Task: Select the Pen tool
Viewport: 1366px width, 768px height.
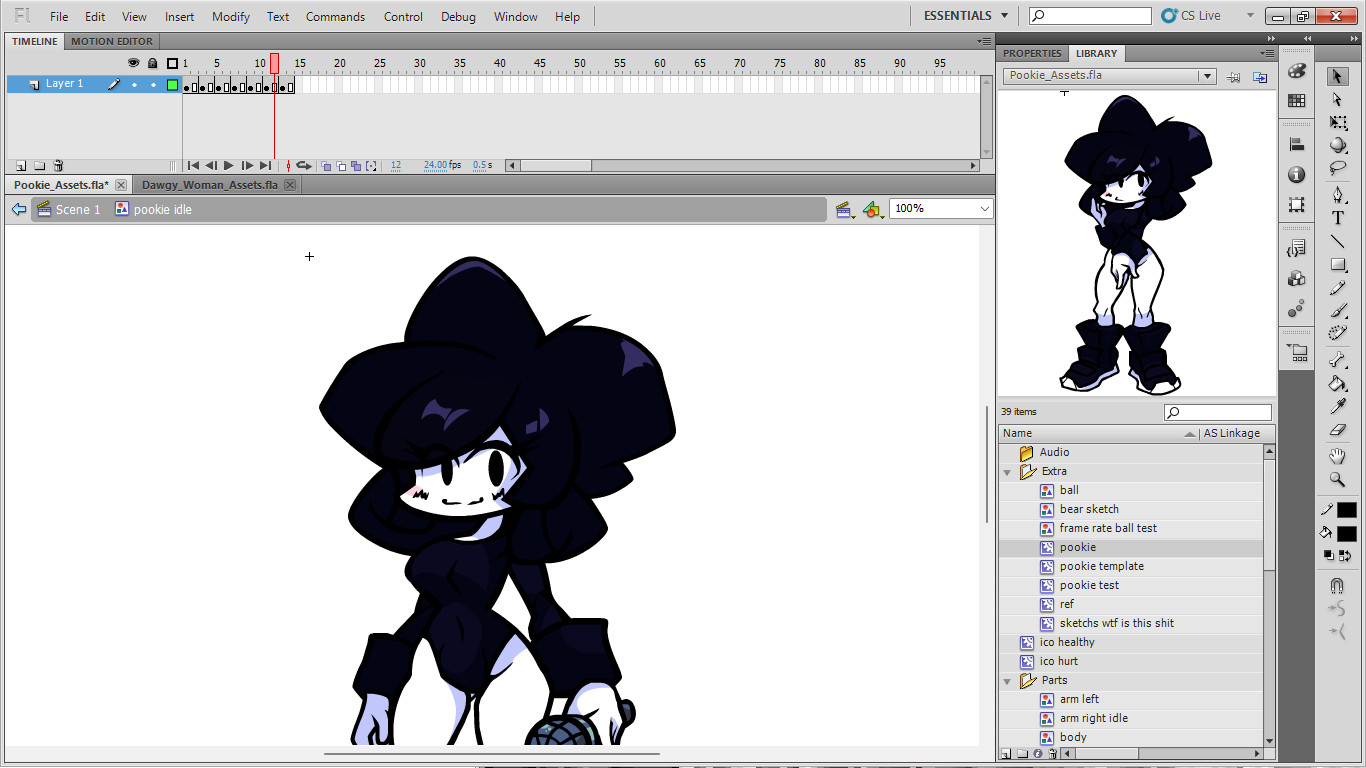Action: click(1338, 194)
